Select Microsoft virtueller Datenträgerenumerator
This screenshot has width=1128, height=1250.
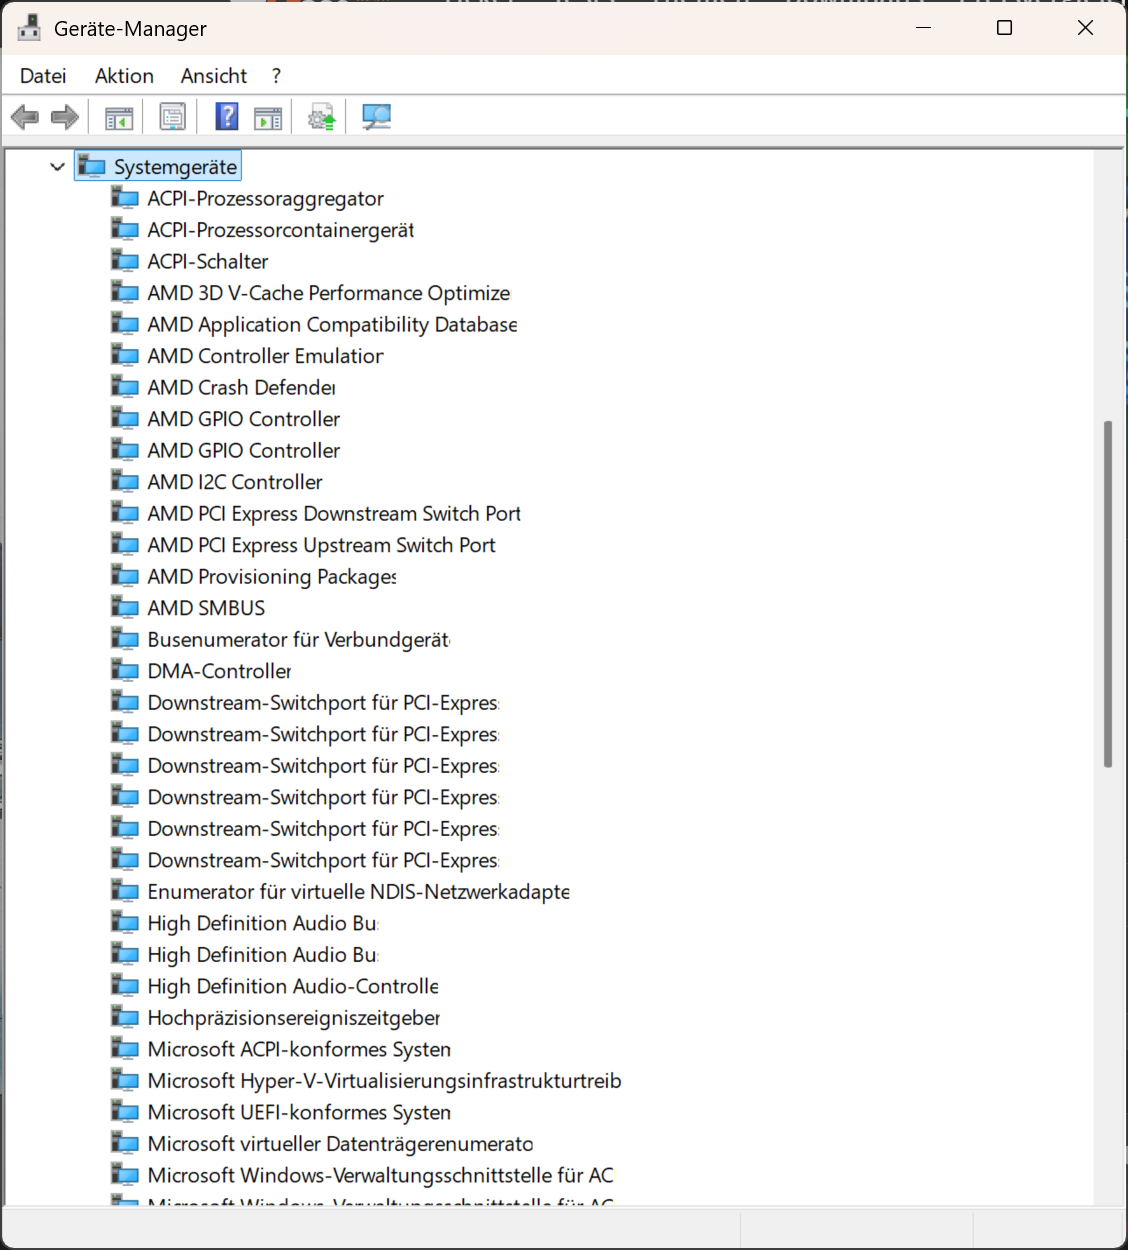(x=340, y=1144)
